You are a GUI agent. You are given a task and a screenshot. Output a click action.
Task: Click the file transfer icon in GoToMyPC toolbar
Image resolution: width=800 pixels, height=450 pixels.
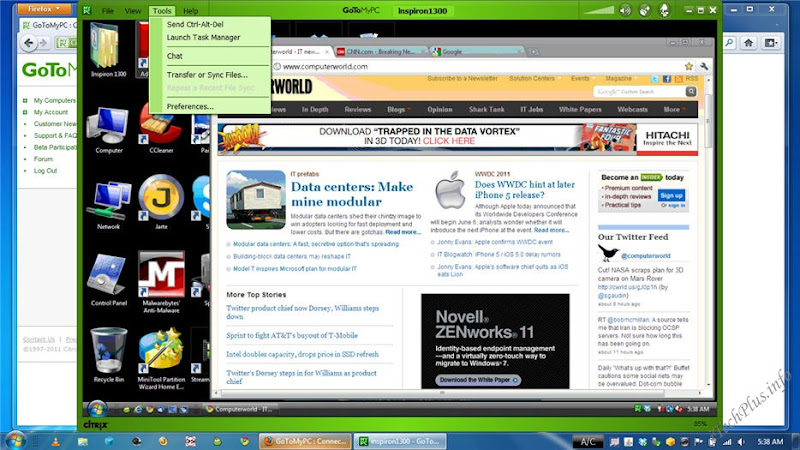tap(664, 10)
